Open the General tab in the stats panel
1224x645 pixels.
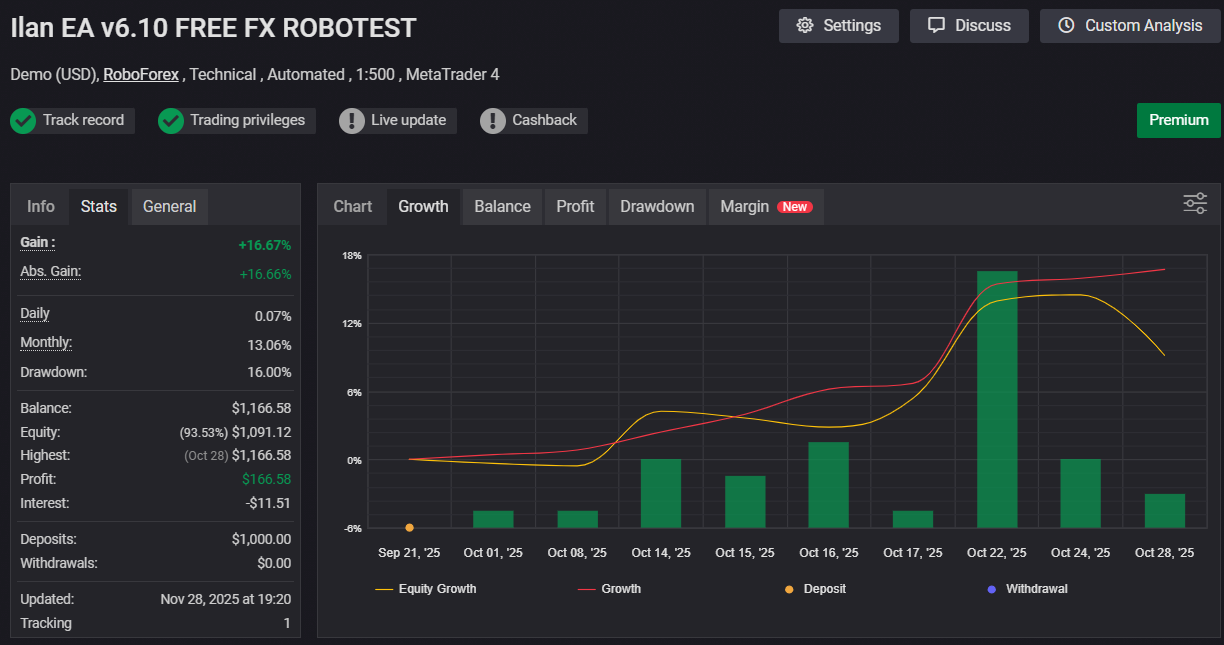(169, 207)
